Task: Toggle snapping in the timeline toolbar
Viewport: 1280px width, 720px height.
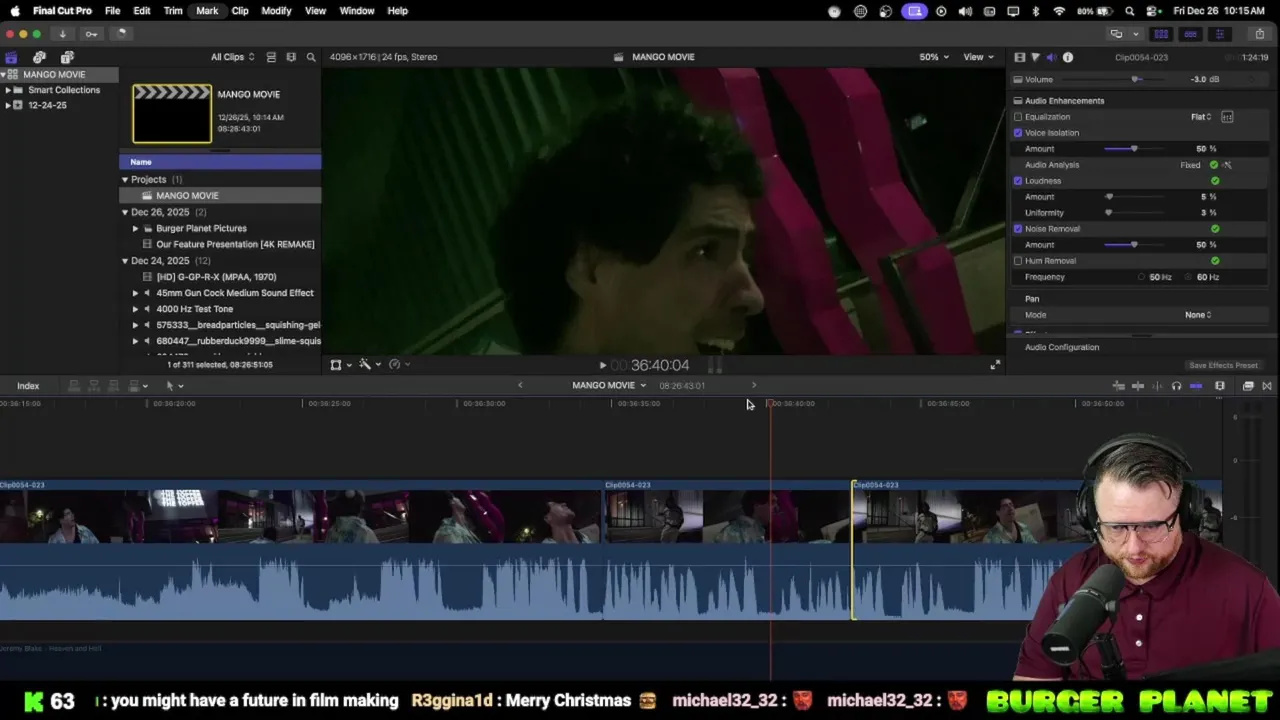Action: 1196,386
